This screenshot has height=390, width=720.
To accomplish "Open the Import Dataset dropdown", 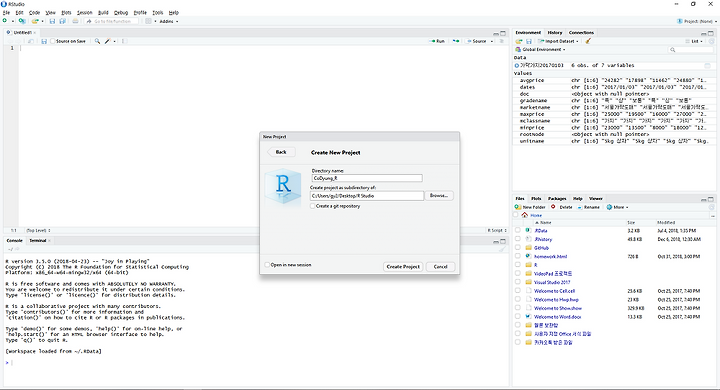I will click(x=558, y=41).
